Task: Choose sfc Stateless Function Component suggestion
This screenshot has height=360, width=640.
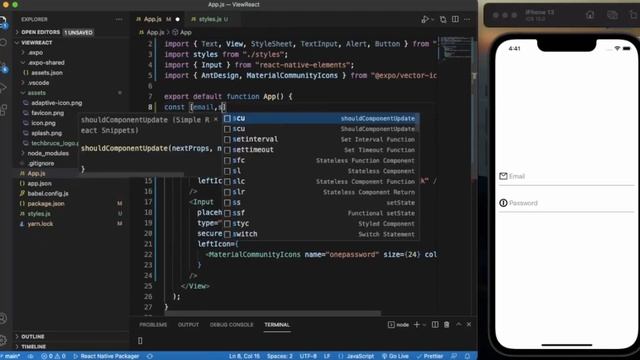Action: coord(320,160)
